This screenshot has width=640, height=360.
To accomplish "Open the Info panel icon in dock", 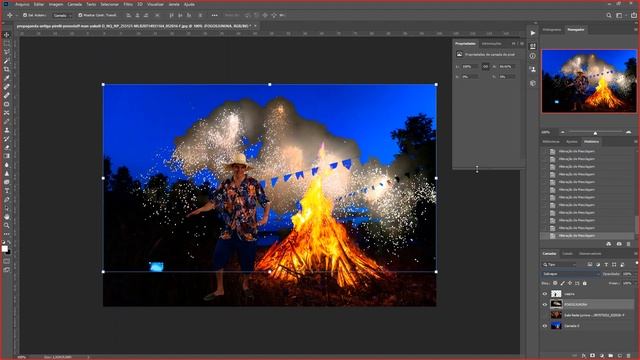I will (x=533, y=56).
